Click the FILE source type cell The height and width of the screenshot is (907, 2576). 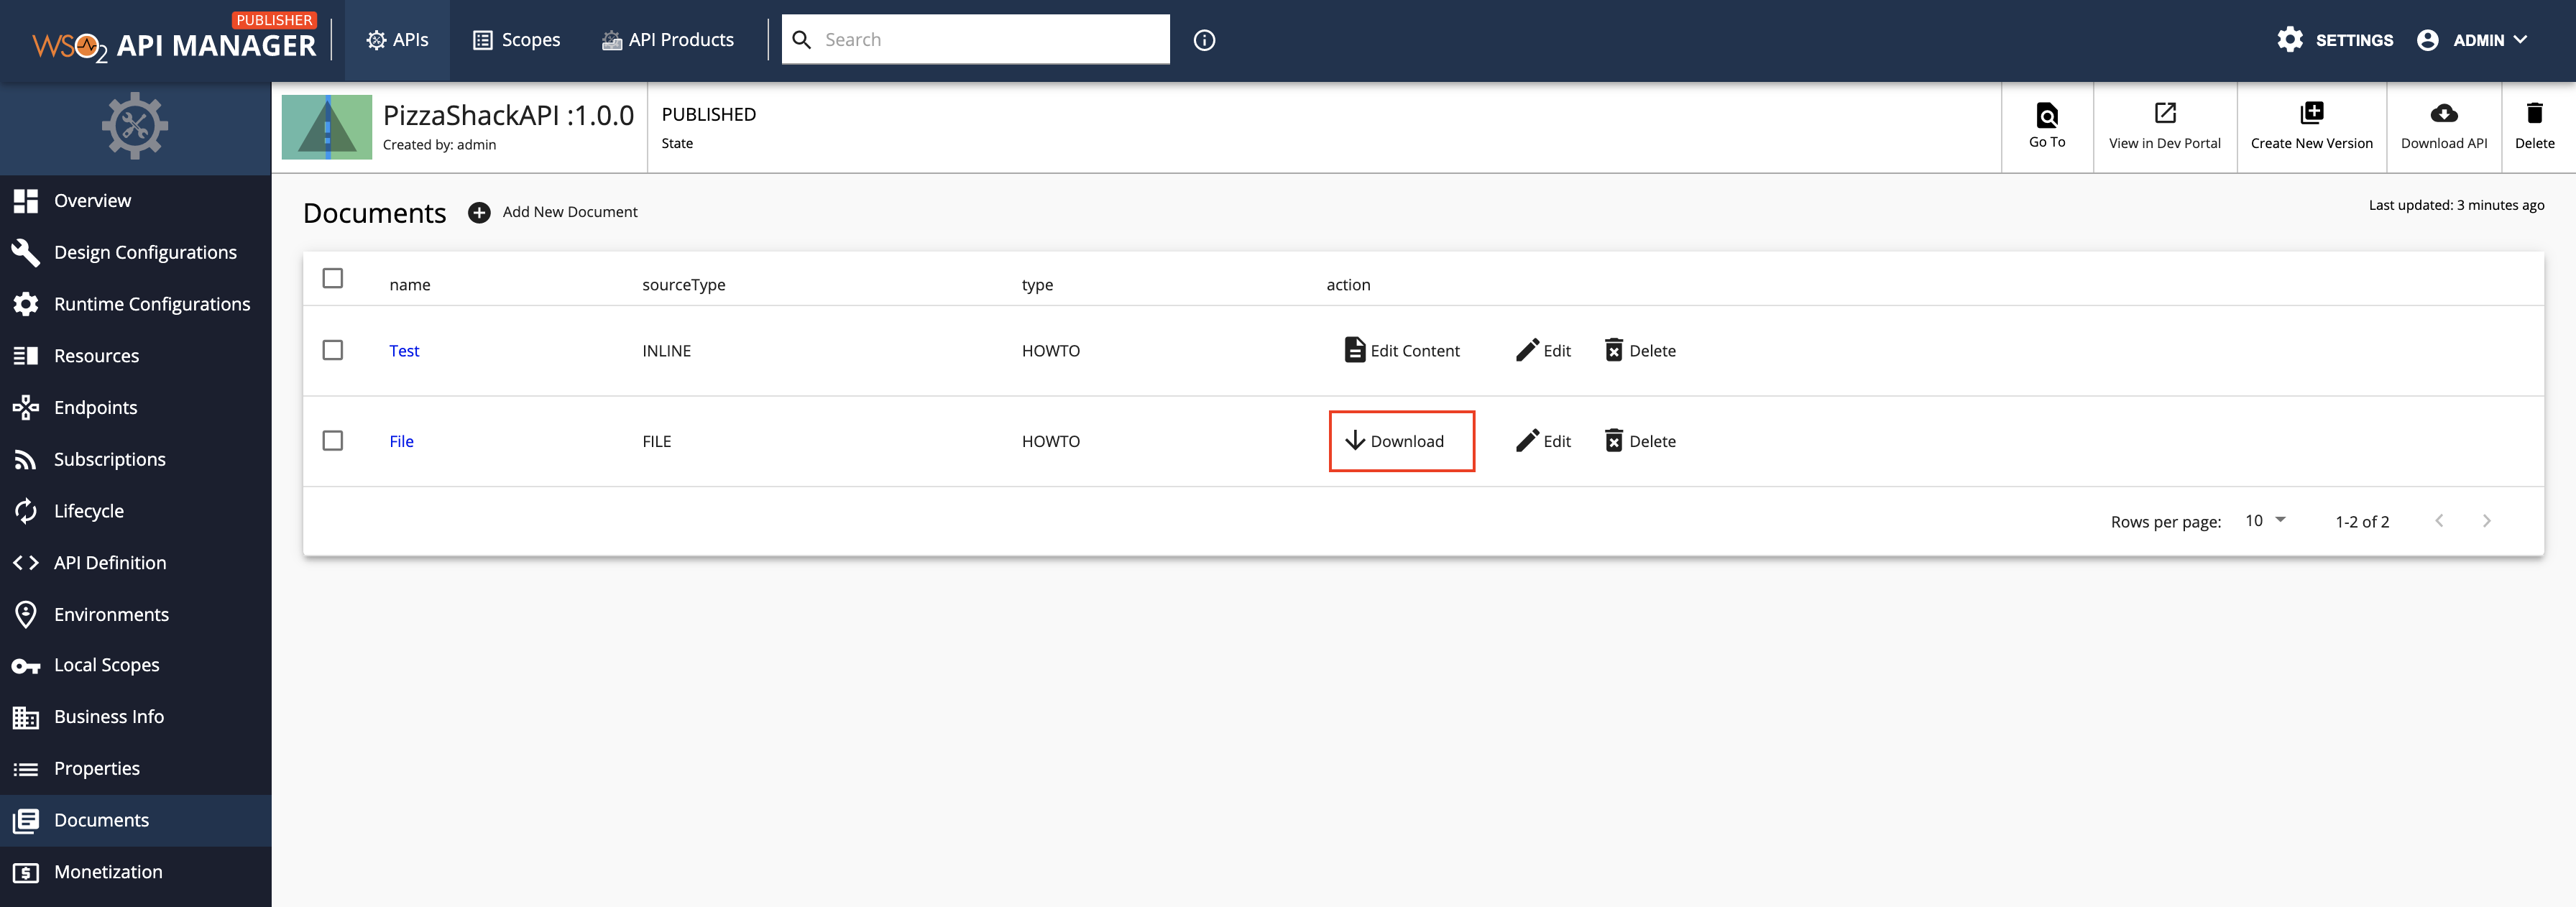pos(656,442)
